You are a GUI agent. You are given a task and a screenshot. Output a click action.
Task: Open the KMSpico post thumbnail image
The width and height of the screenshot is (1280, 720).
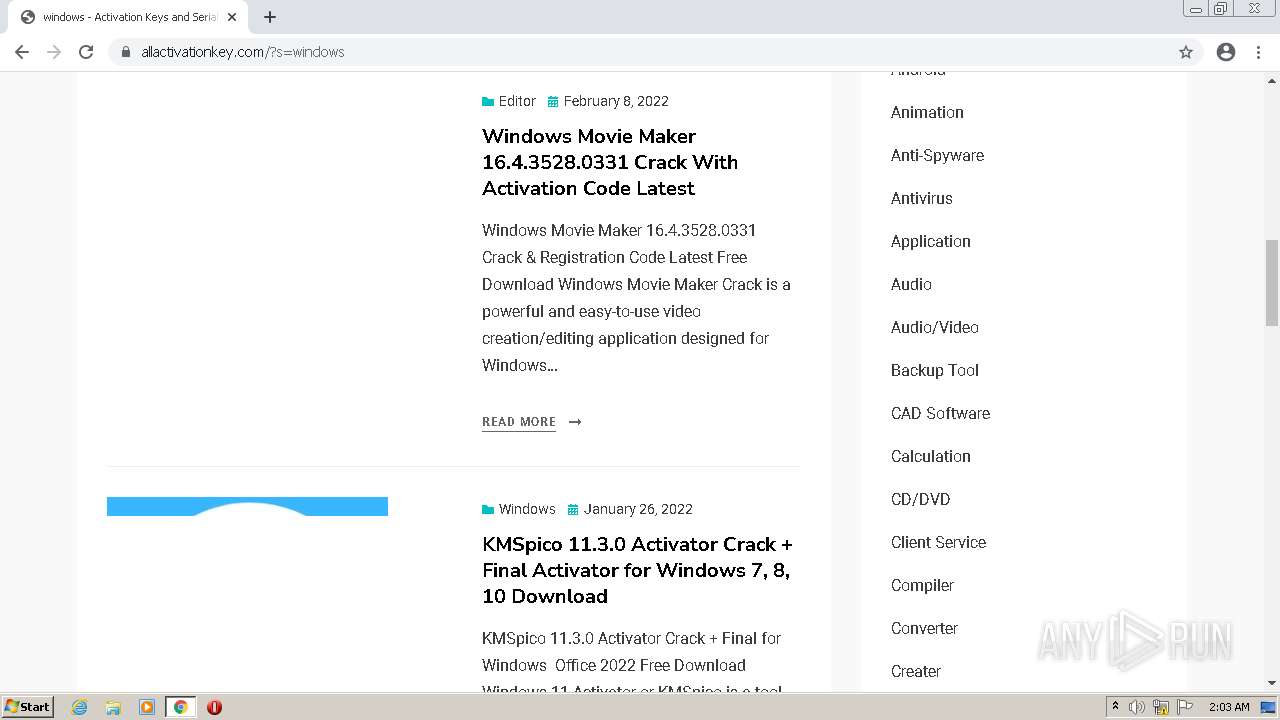point(247,506)
